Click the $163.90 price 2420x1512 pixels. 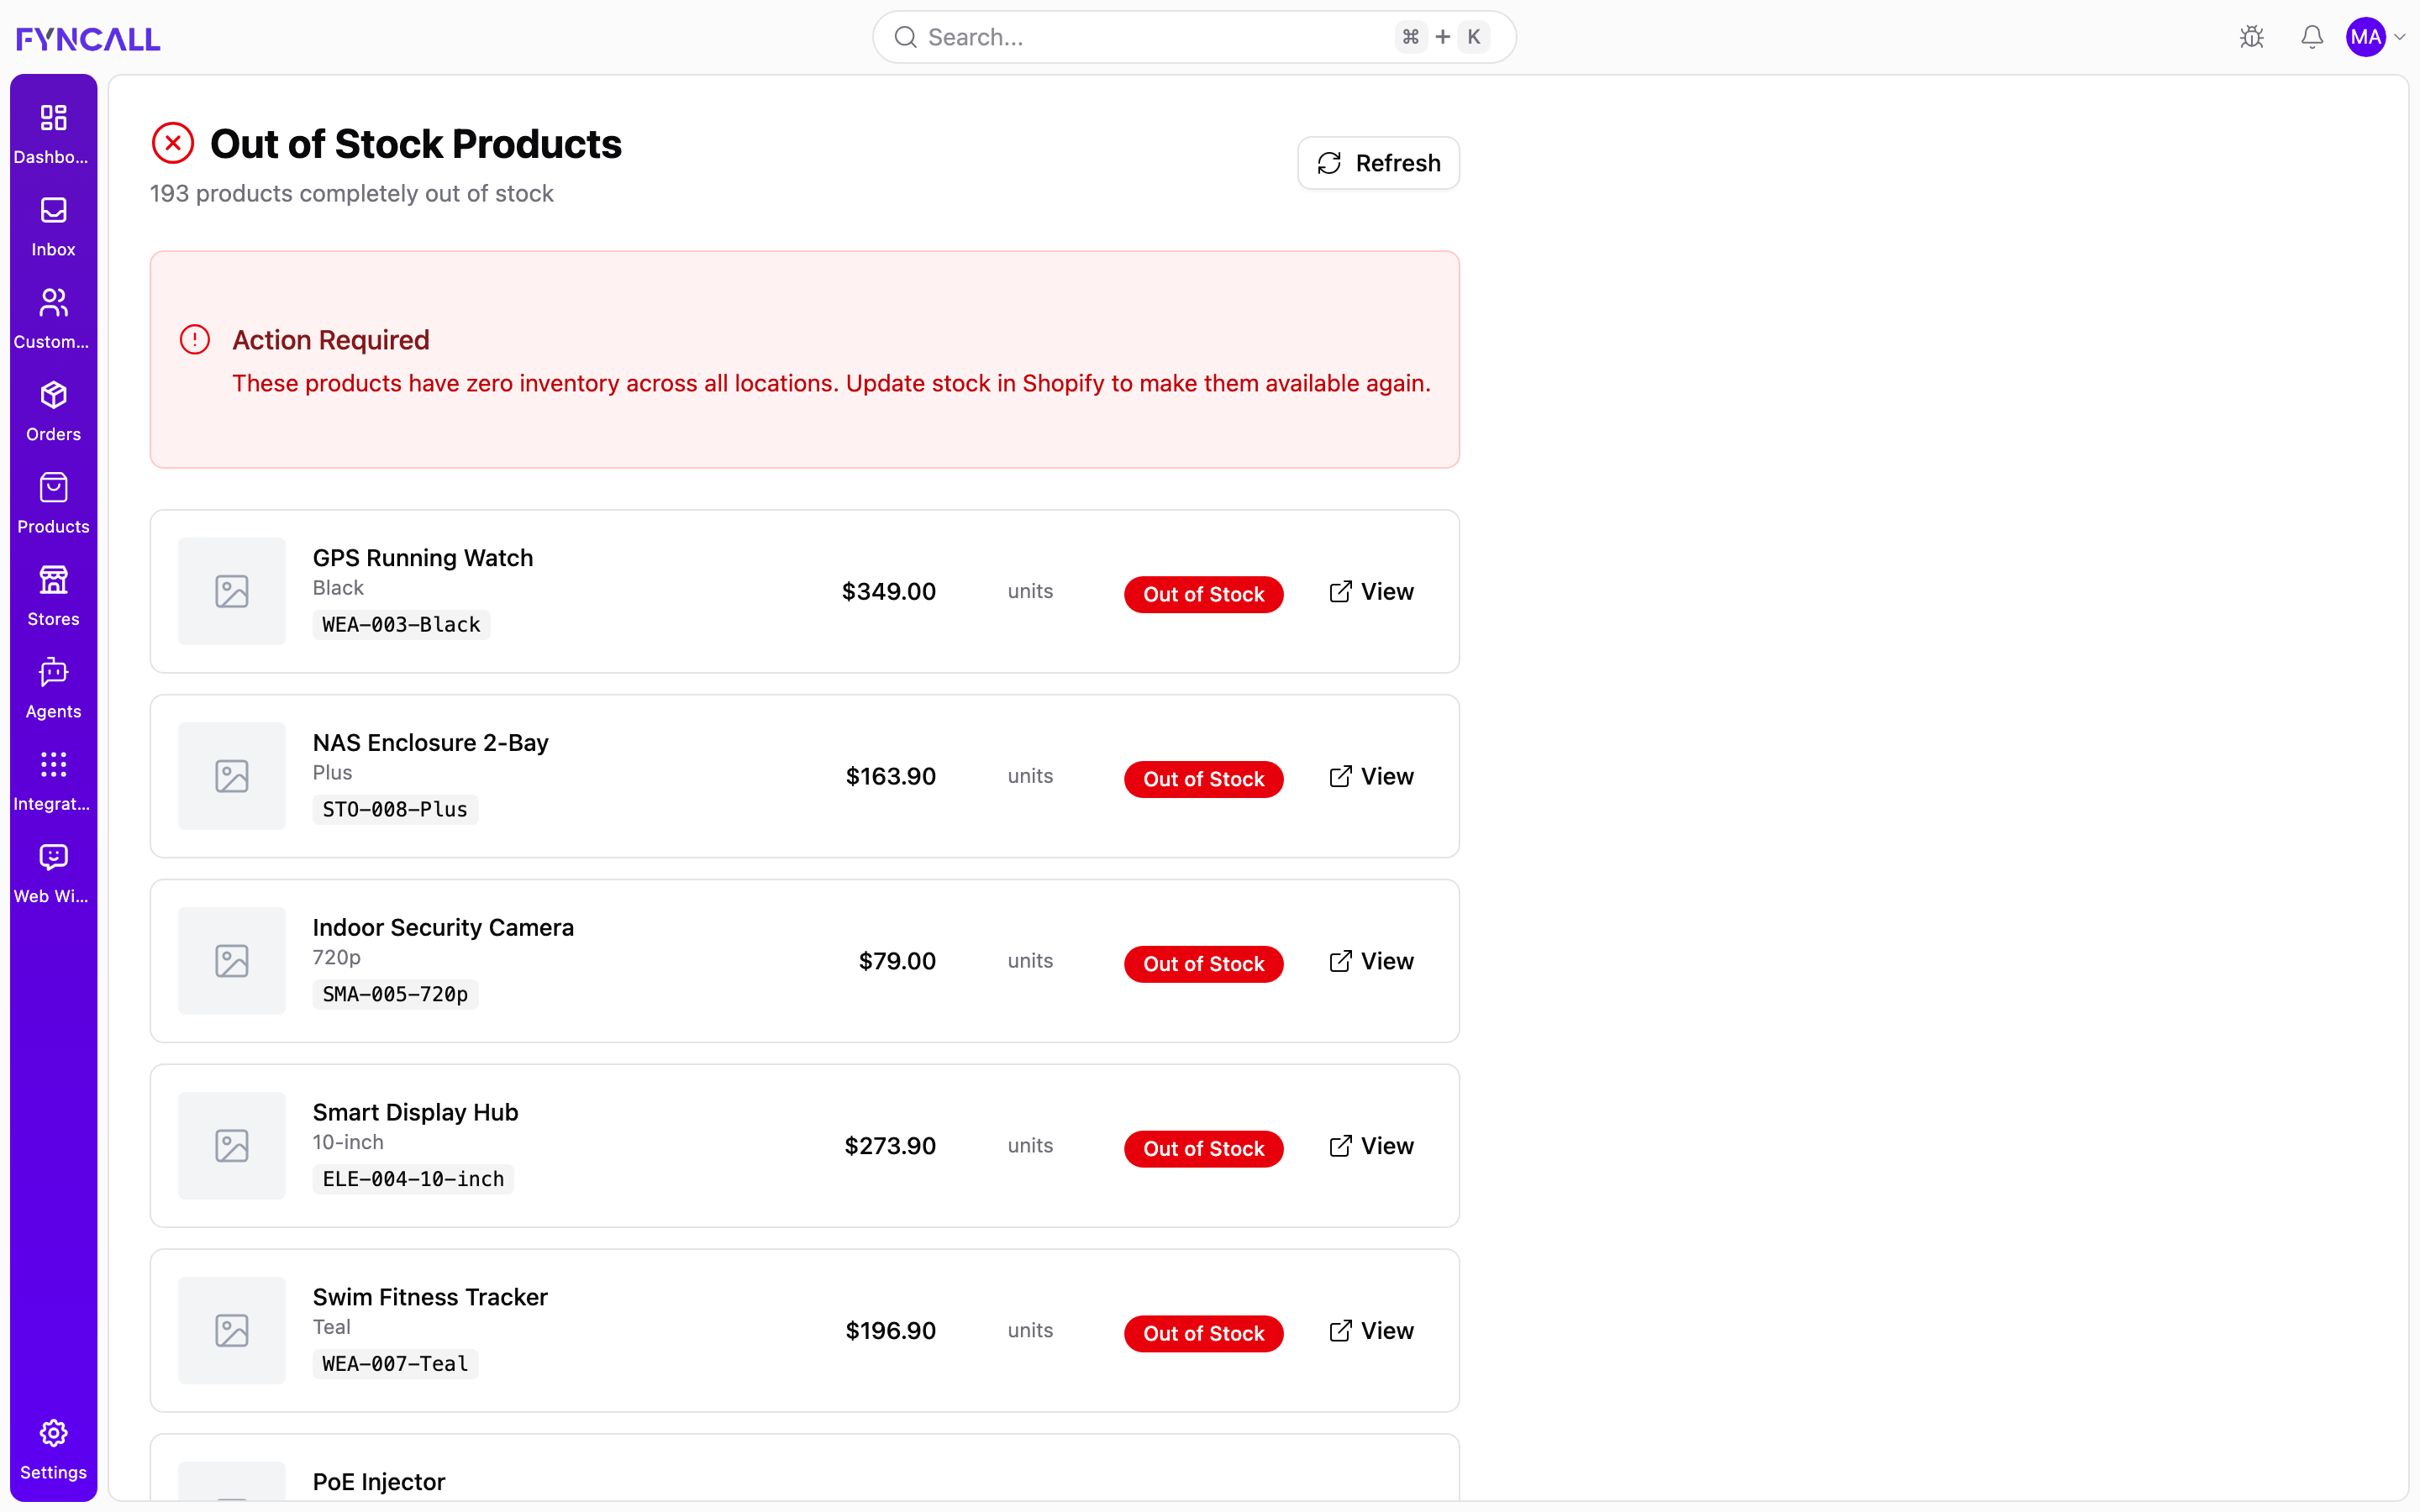pyautogui.click(x=891, y=776)
